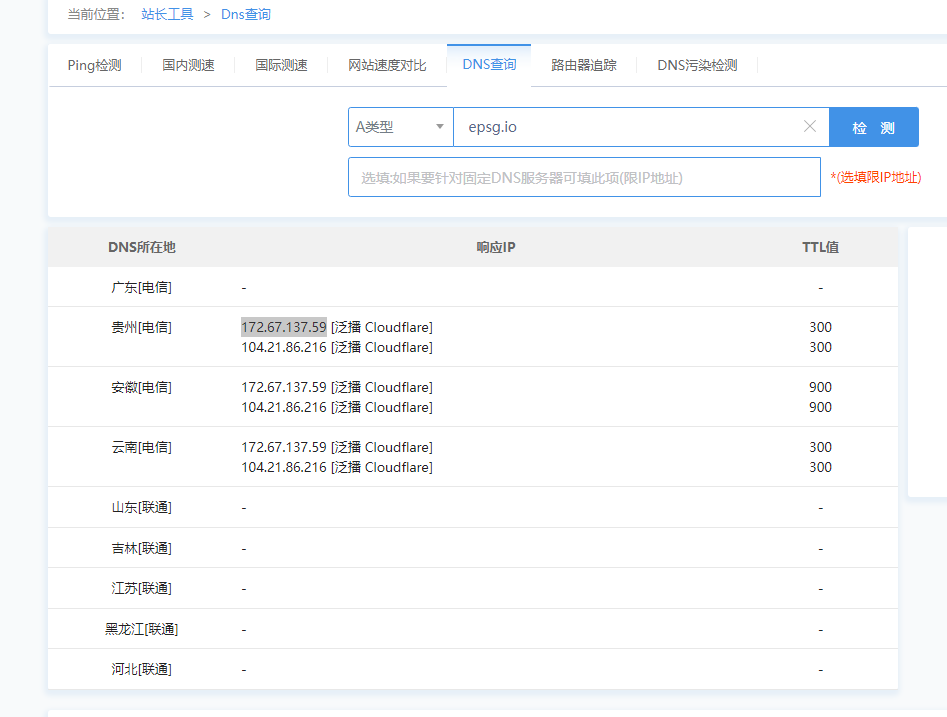Follow the 站长工具 breadcrumb link

coord(167,15)
